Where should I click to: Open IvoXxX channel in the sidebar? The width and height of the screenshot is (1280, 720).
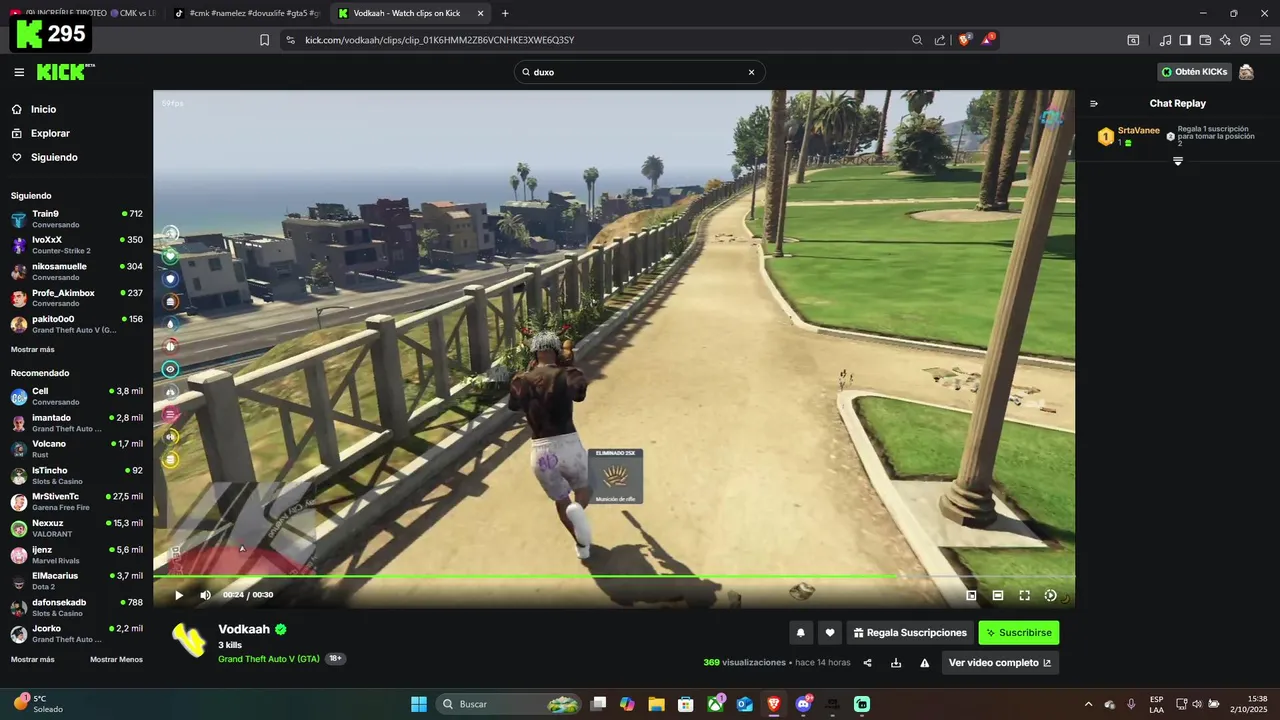[x=76, y=245]
